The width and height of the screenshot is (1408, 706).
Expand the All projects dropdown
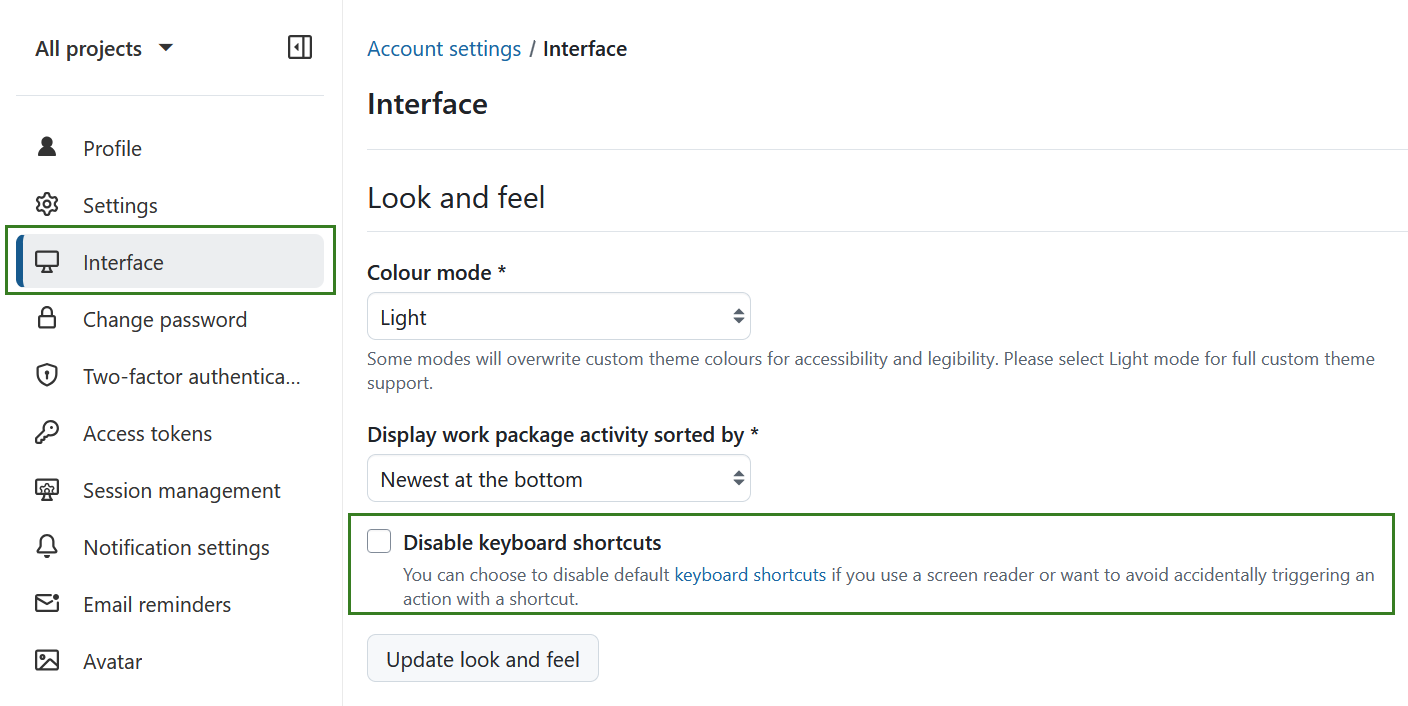pos(104,47)
